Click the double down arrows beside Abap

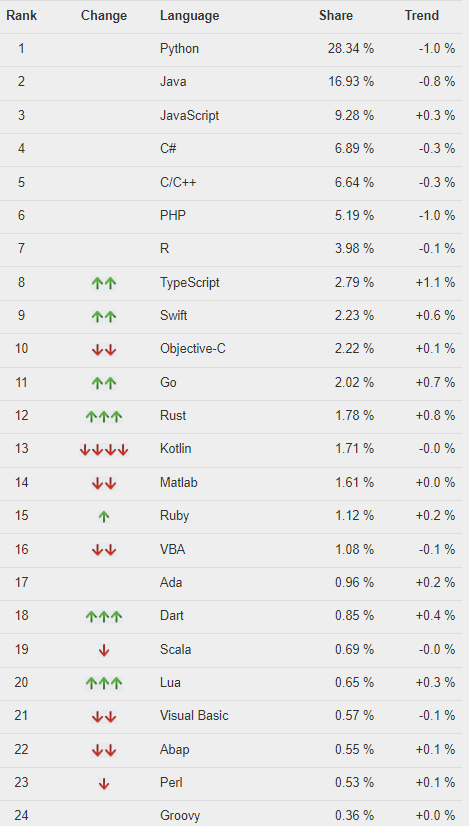[x=104, y=750]
